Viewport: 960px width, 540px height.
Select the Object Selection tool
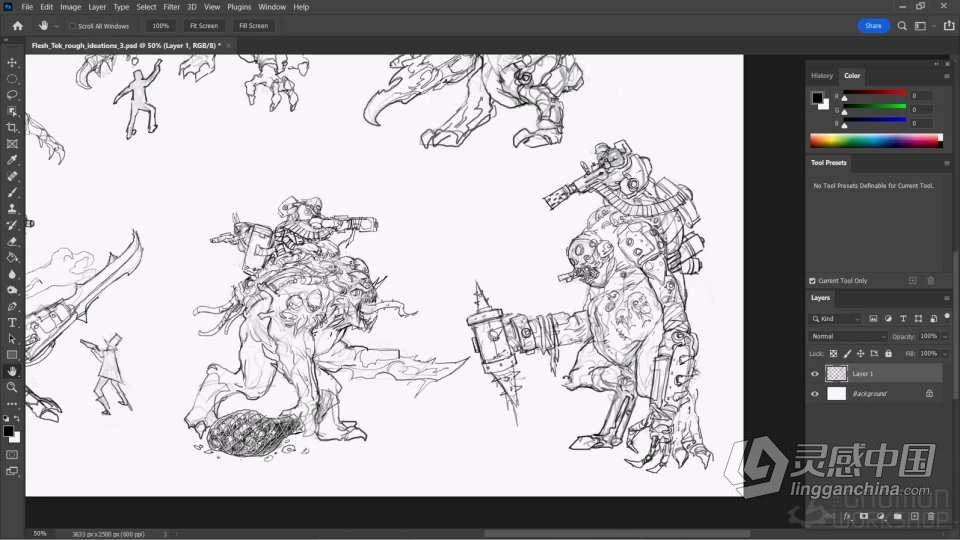12,111
